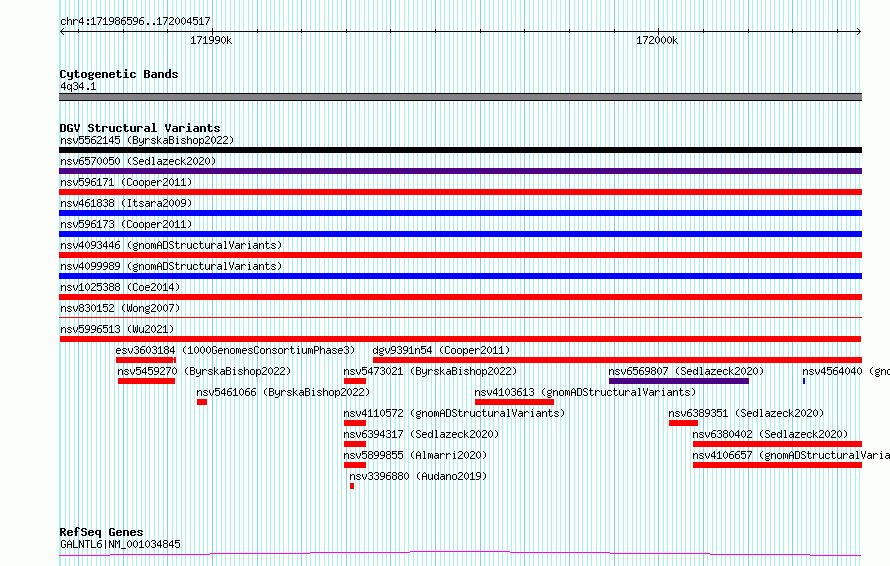Select the blue nsv596173 variant bar

460,234
